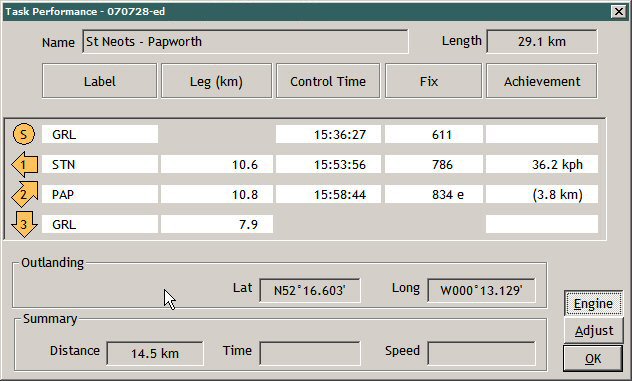Click control time 15:53:56

click(328, 164)
